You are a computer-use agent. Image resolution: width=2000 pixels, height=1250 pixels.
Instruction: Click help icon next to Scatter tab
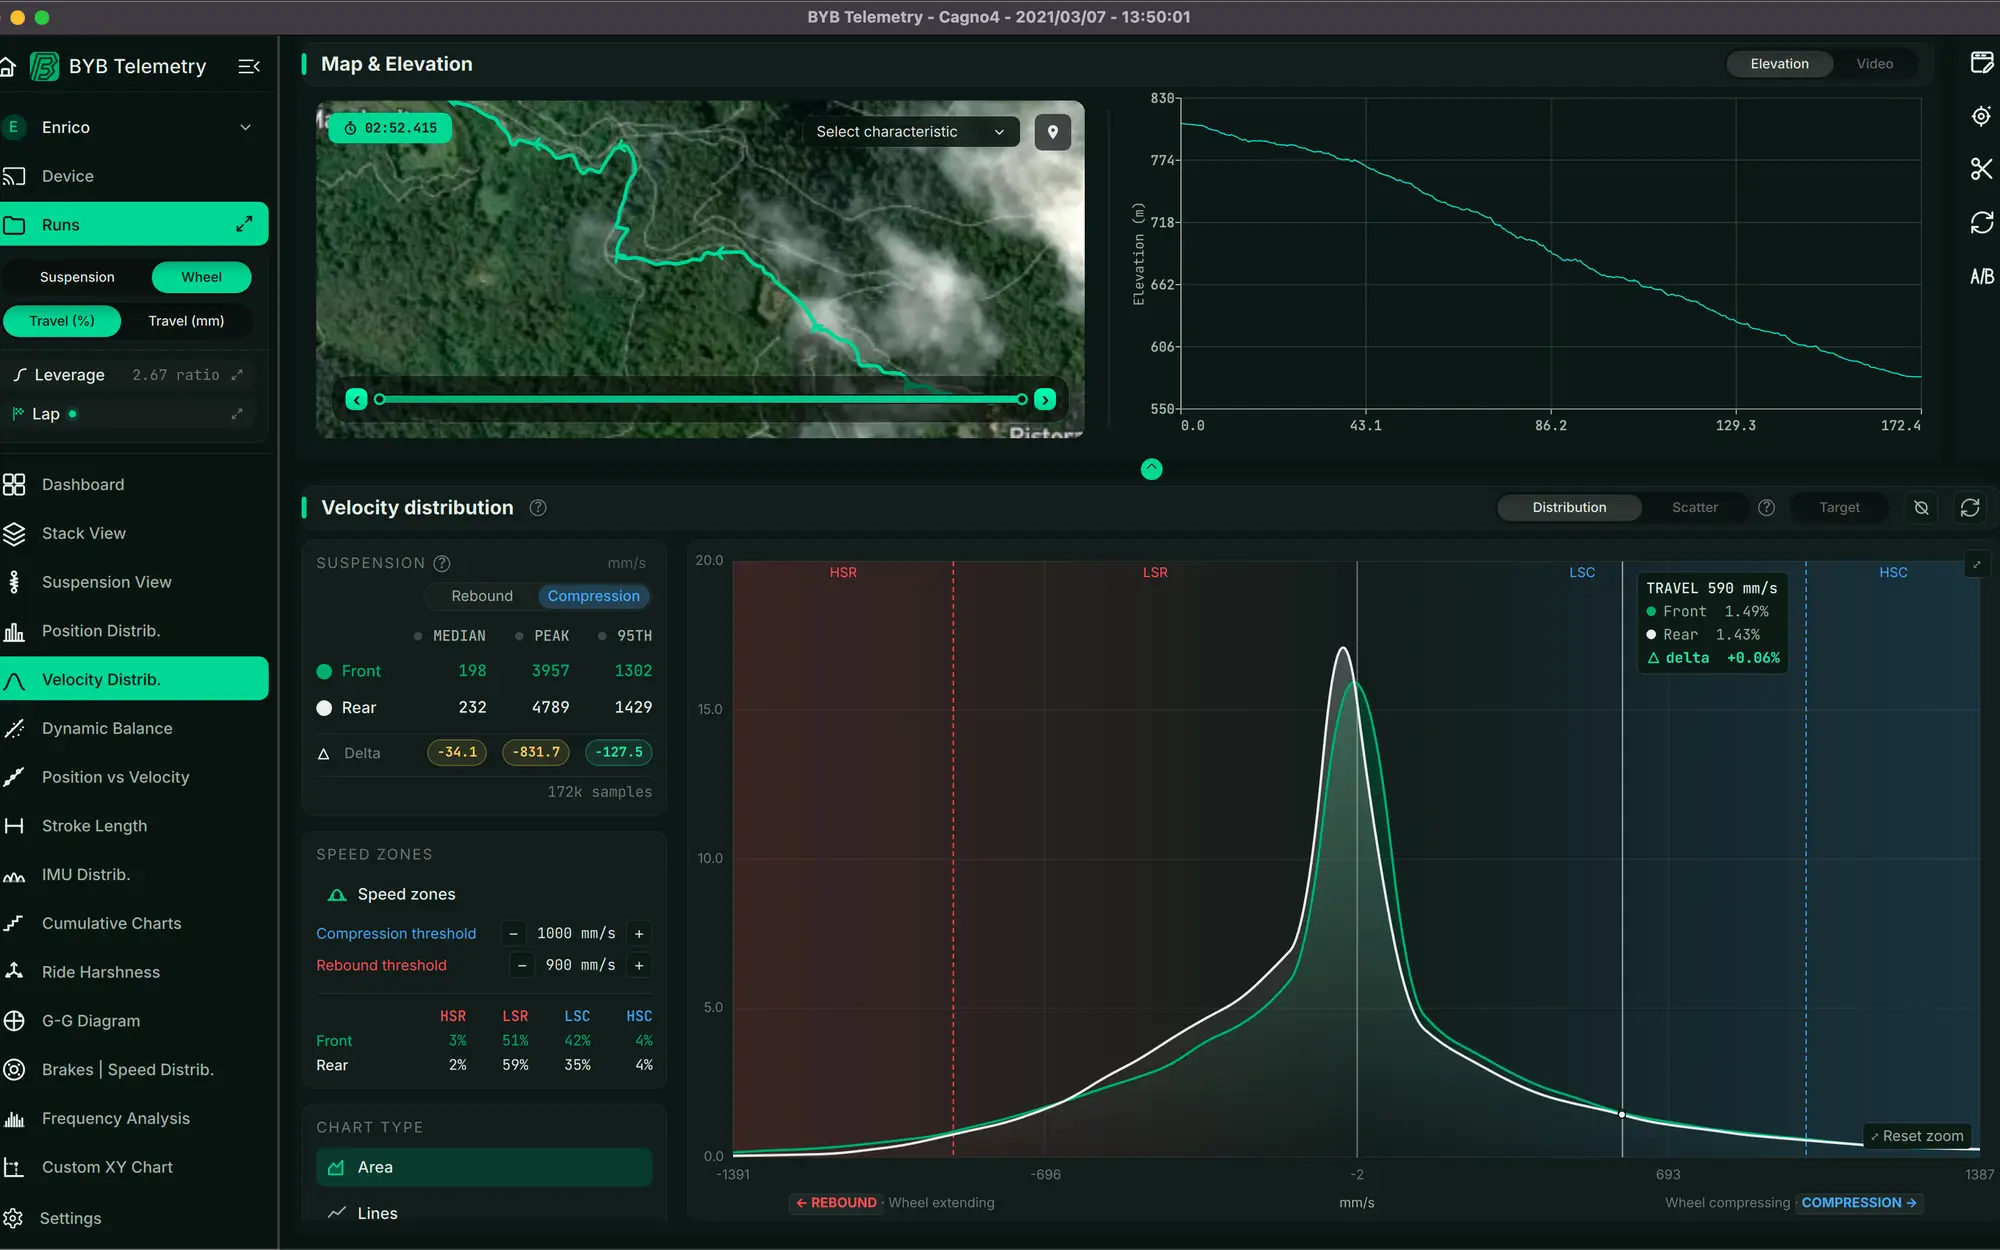point(1766,508)
